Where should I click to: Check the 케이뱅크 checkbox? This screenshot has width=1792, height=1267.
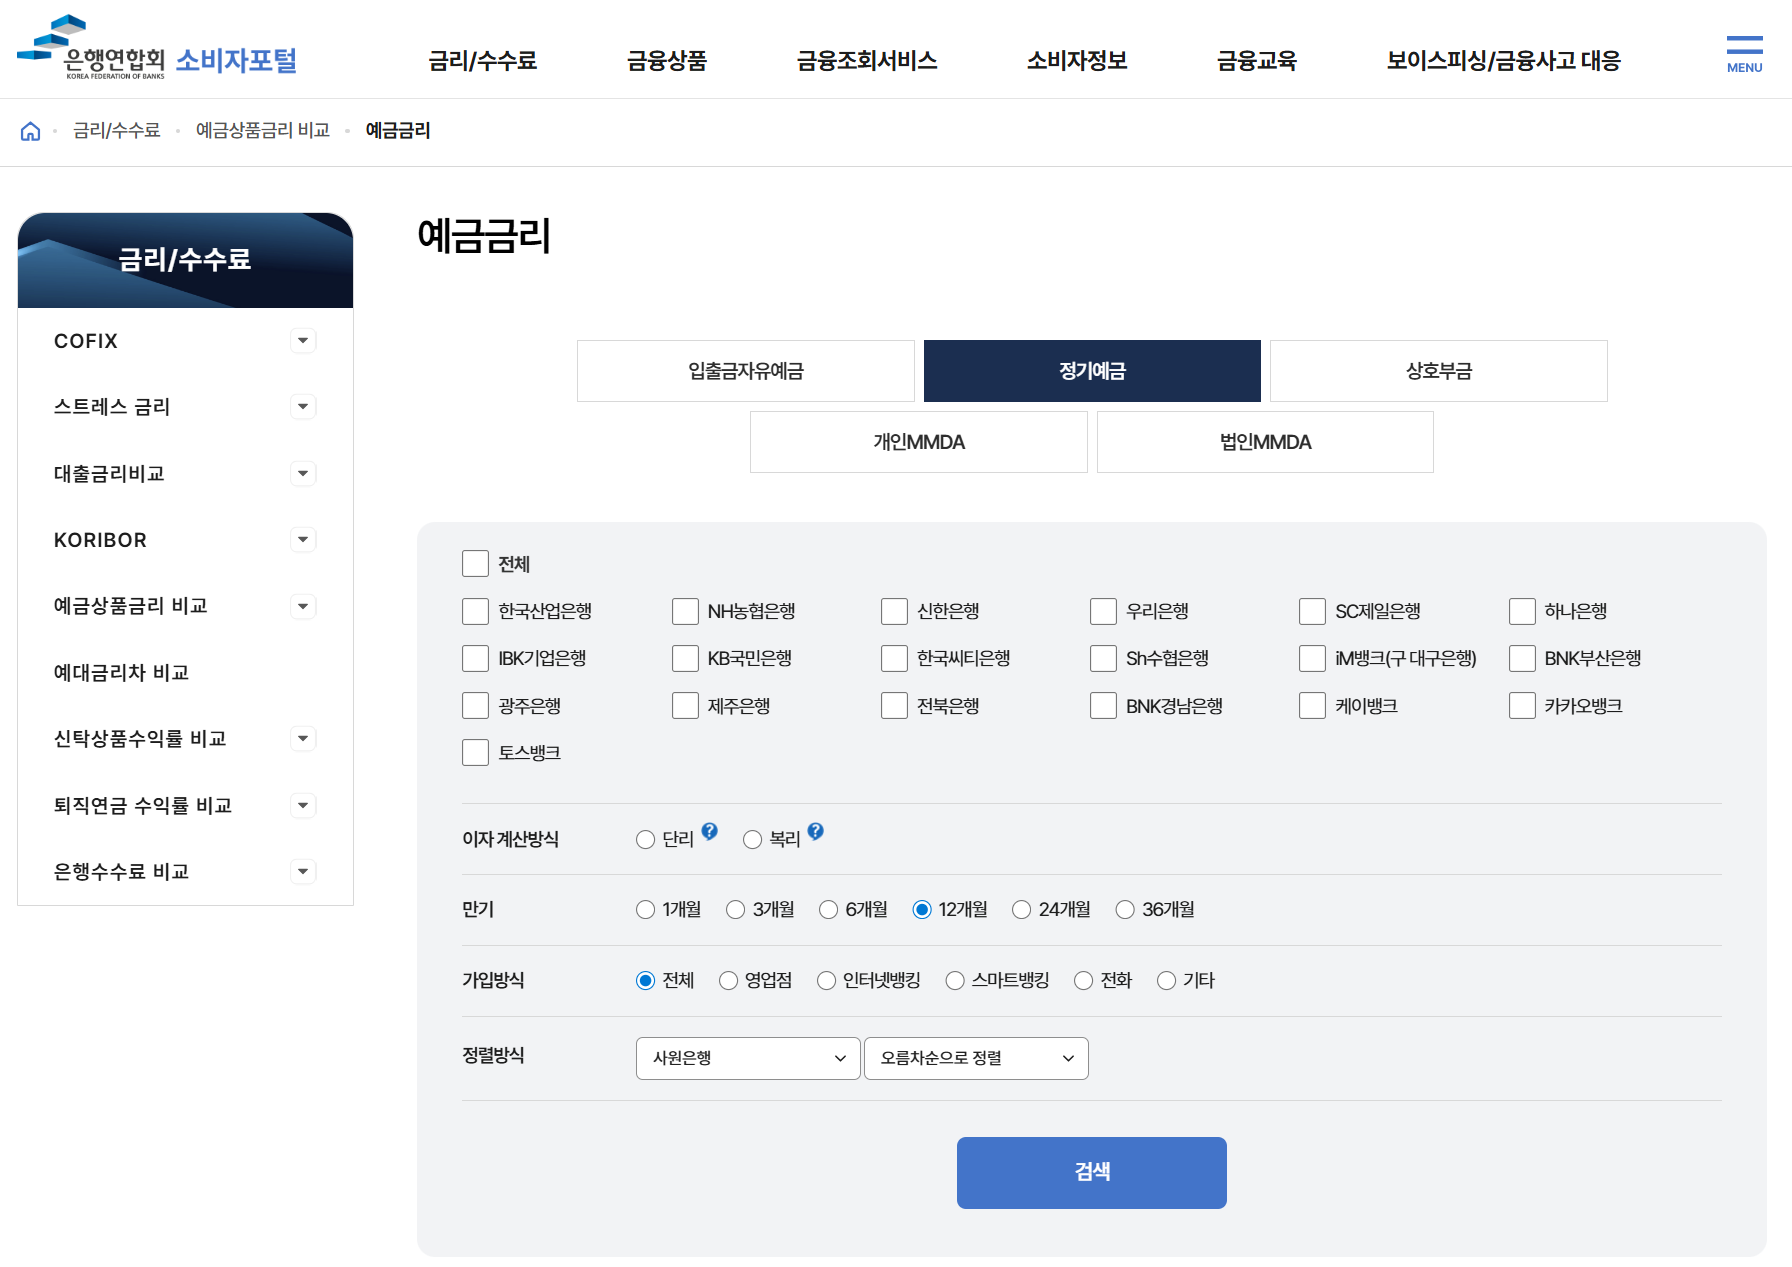1312,706
